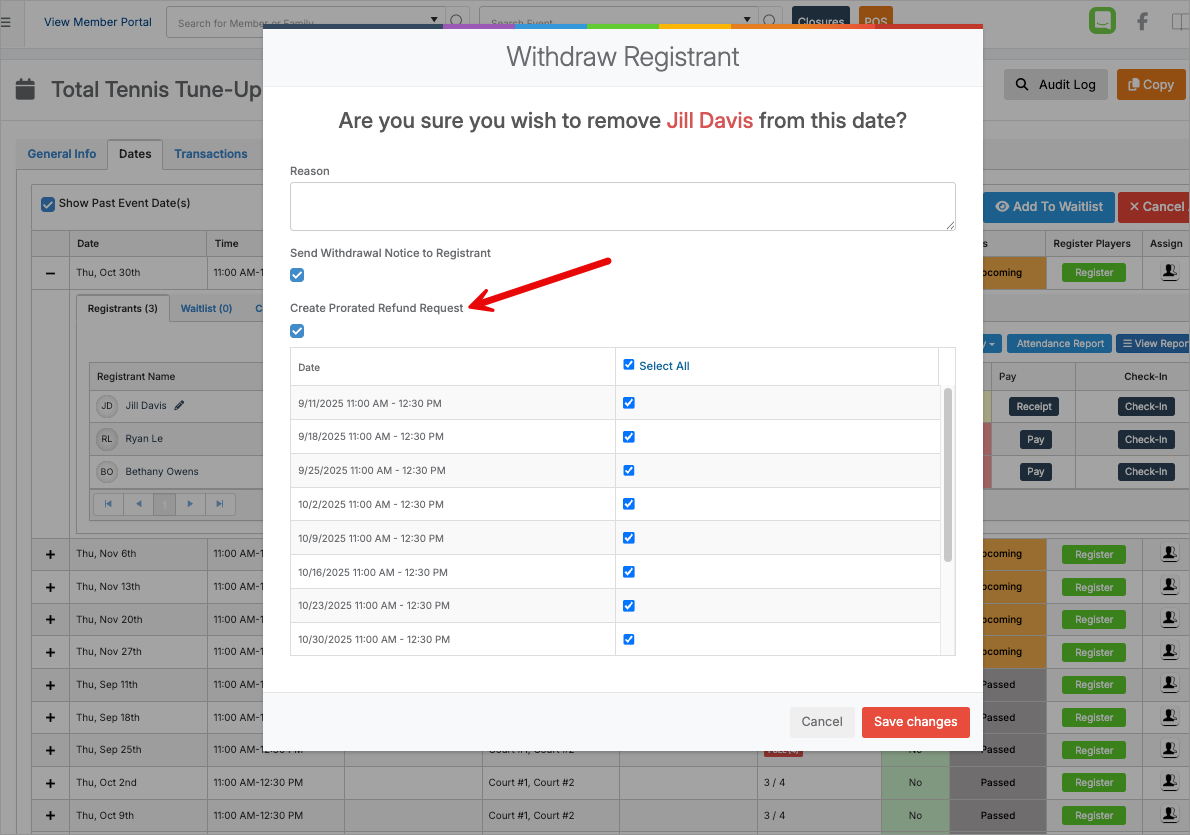Click the hamburger menu icon

click(x=6, y=22)
